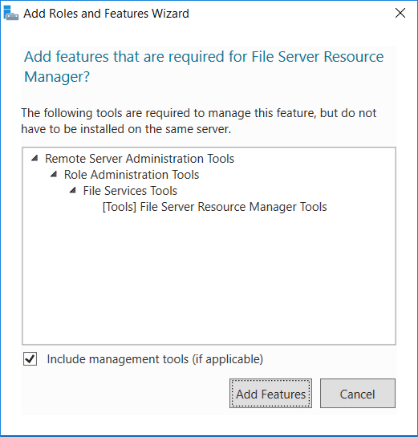Click the '[Tools]' prefix on the last tree entry
Screen dimensions: 418x437
pyautogui.click(x=119, y=207)
